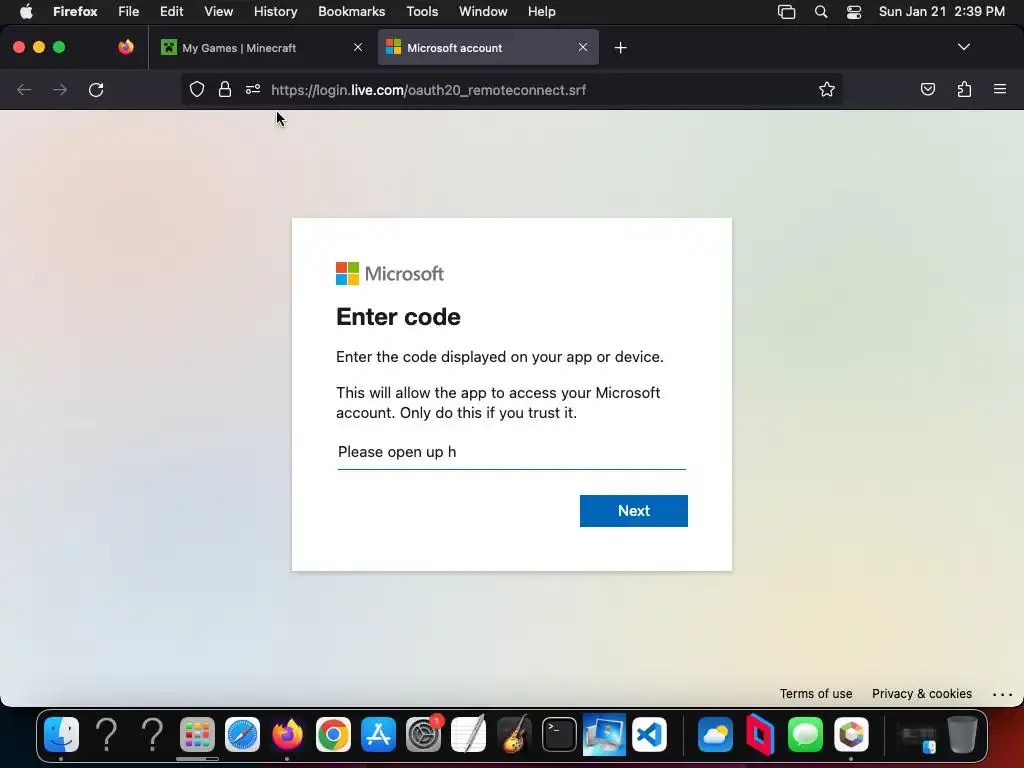Open Firefox application hamburger menu
Screen dimensions: 1024x768
(x=999, y=89)
